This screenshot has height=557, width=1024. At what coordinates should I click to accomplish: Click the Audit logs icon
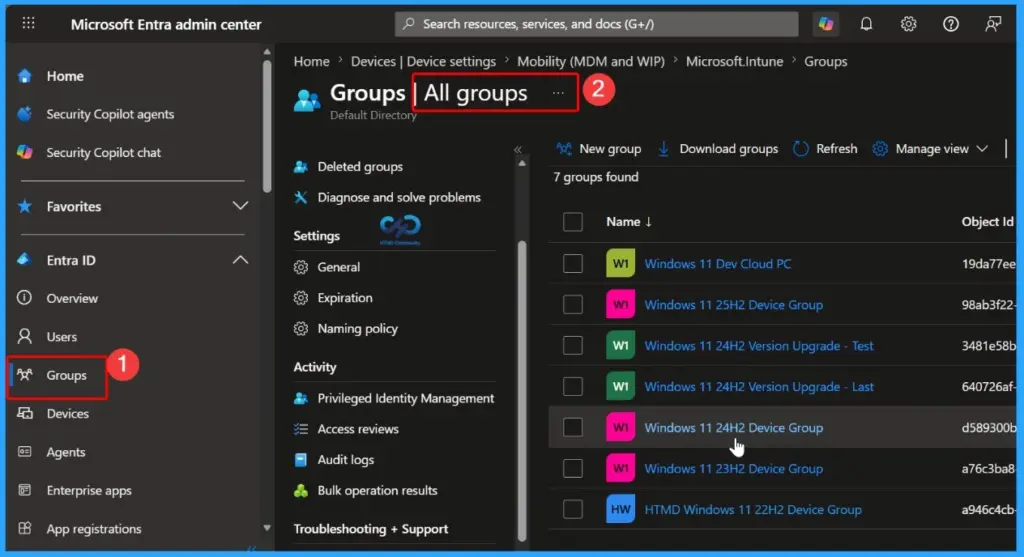point(300,460)
